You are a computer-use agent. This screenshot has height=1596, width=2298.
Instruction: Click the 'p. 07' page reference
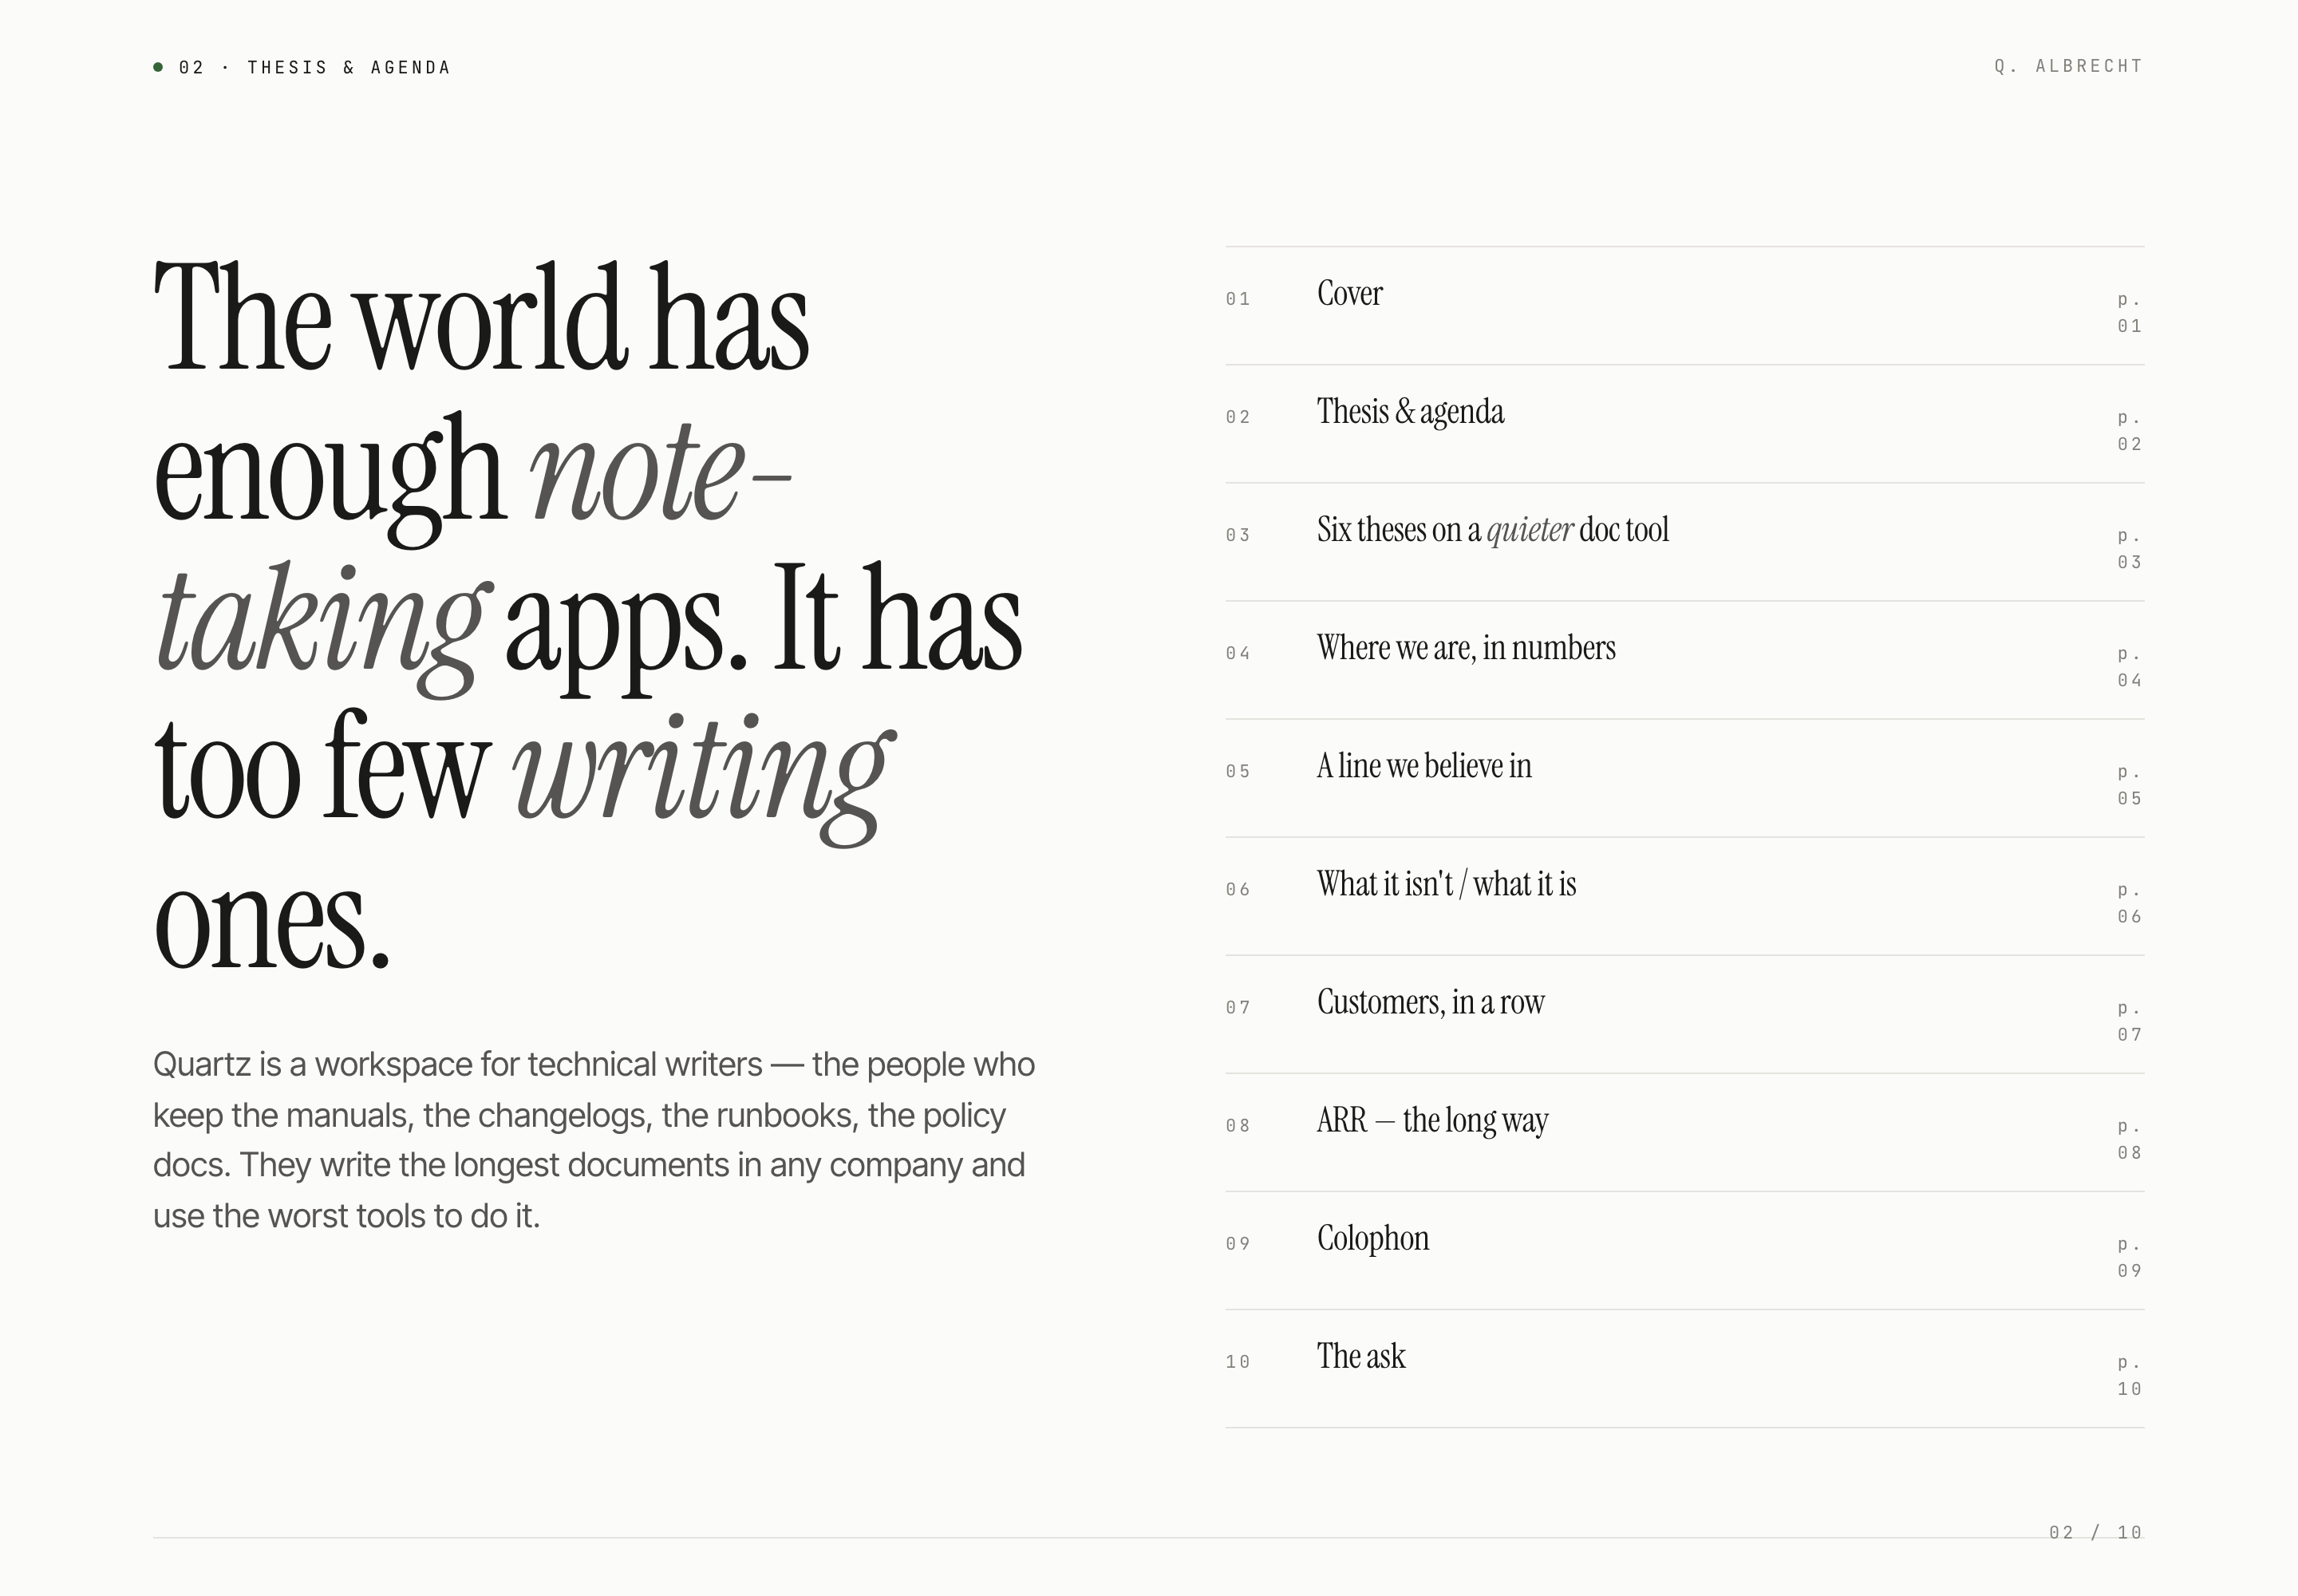pos(2129,1020)
